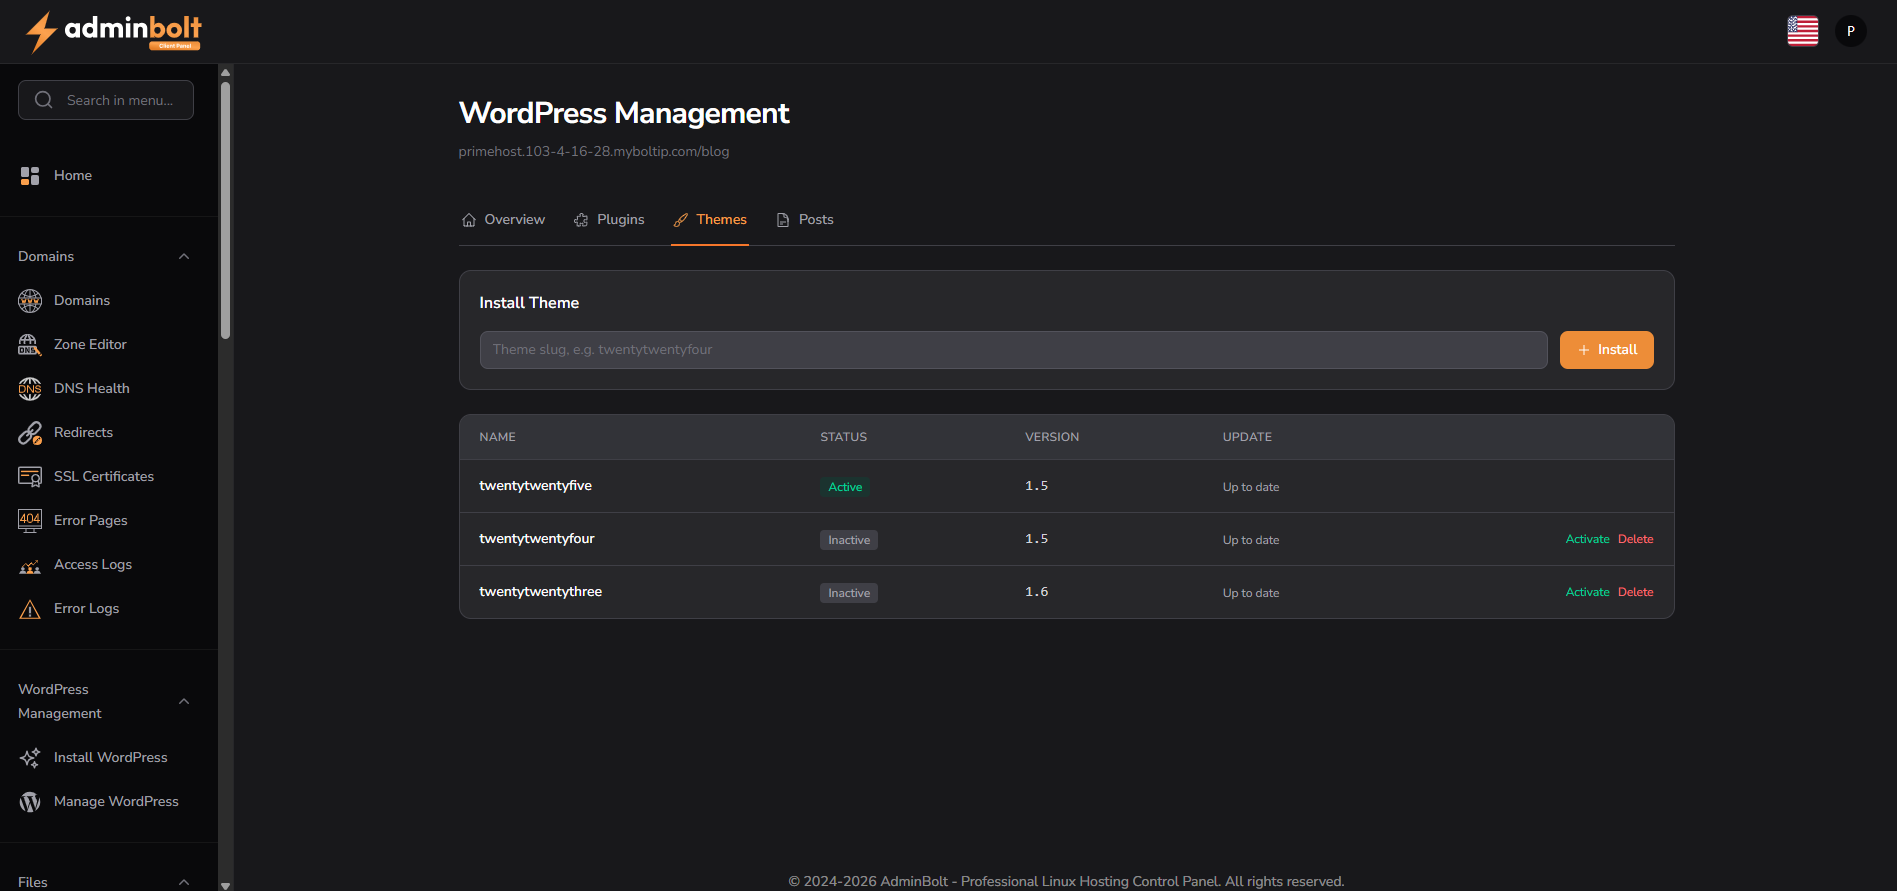Click the Active status badge
The height and width of the screenshot is (891, 1897).
[845, 487]
